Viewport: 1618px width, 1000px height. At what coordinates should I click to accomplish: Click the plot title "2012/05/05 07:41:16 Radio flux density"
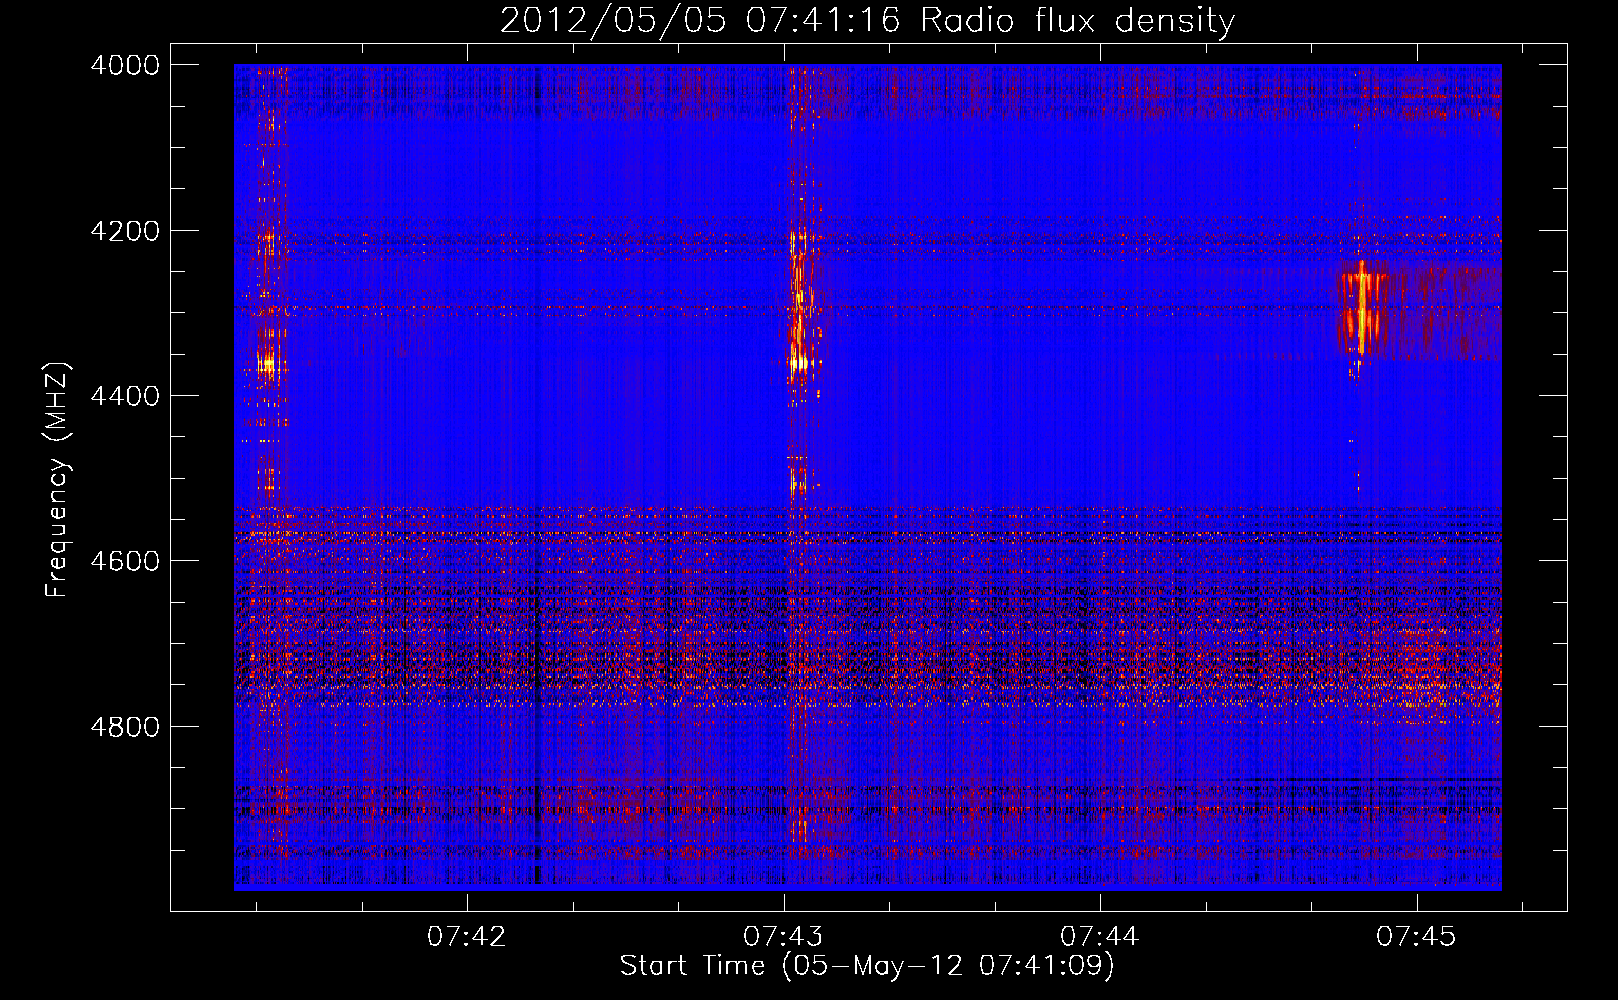click(x=867, y=20)
